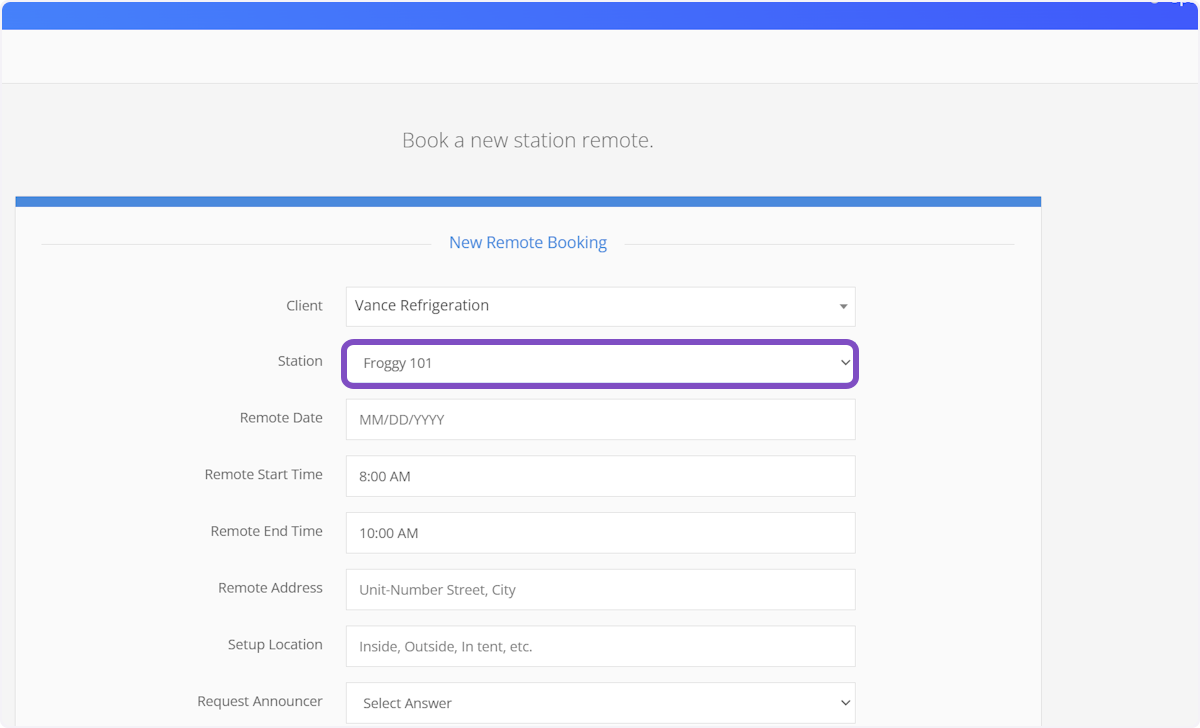
Task: Open the Station dropdown showing Froggy 101
Action: [590, 364]
